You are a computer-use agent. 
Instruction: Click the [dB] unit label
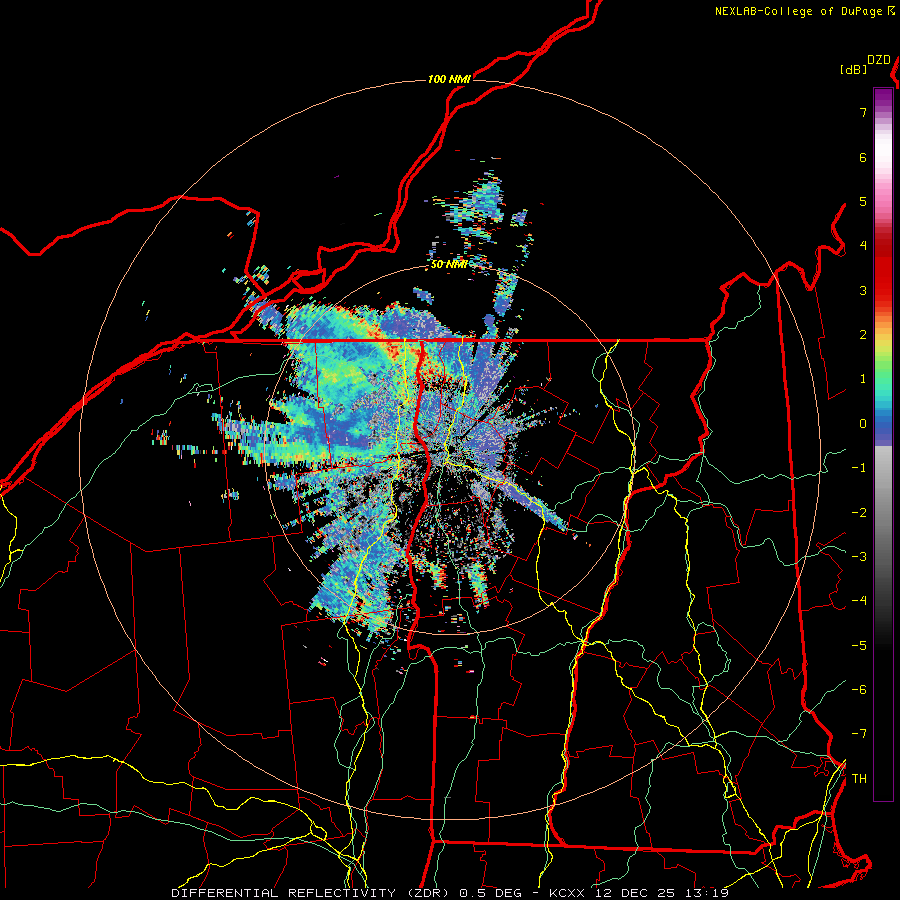point(853,70)
